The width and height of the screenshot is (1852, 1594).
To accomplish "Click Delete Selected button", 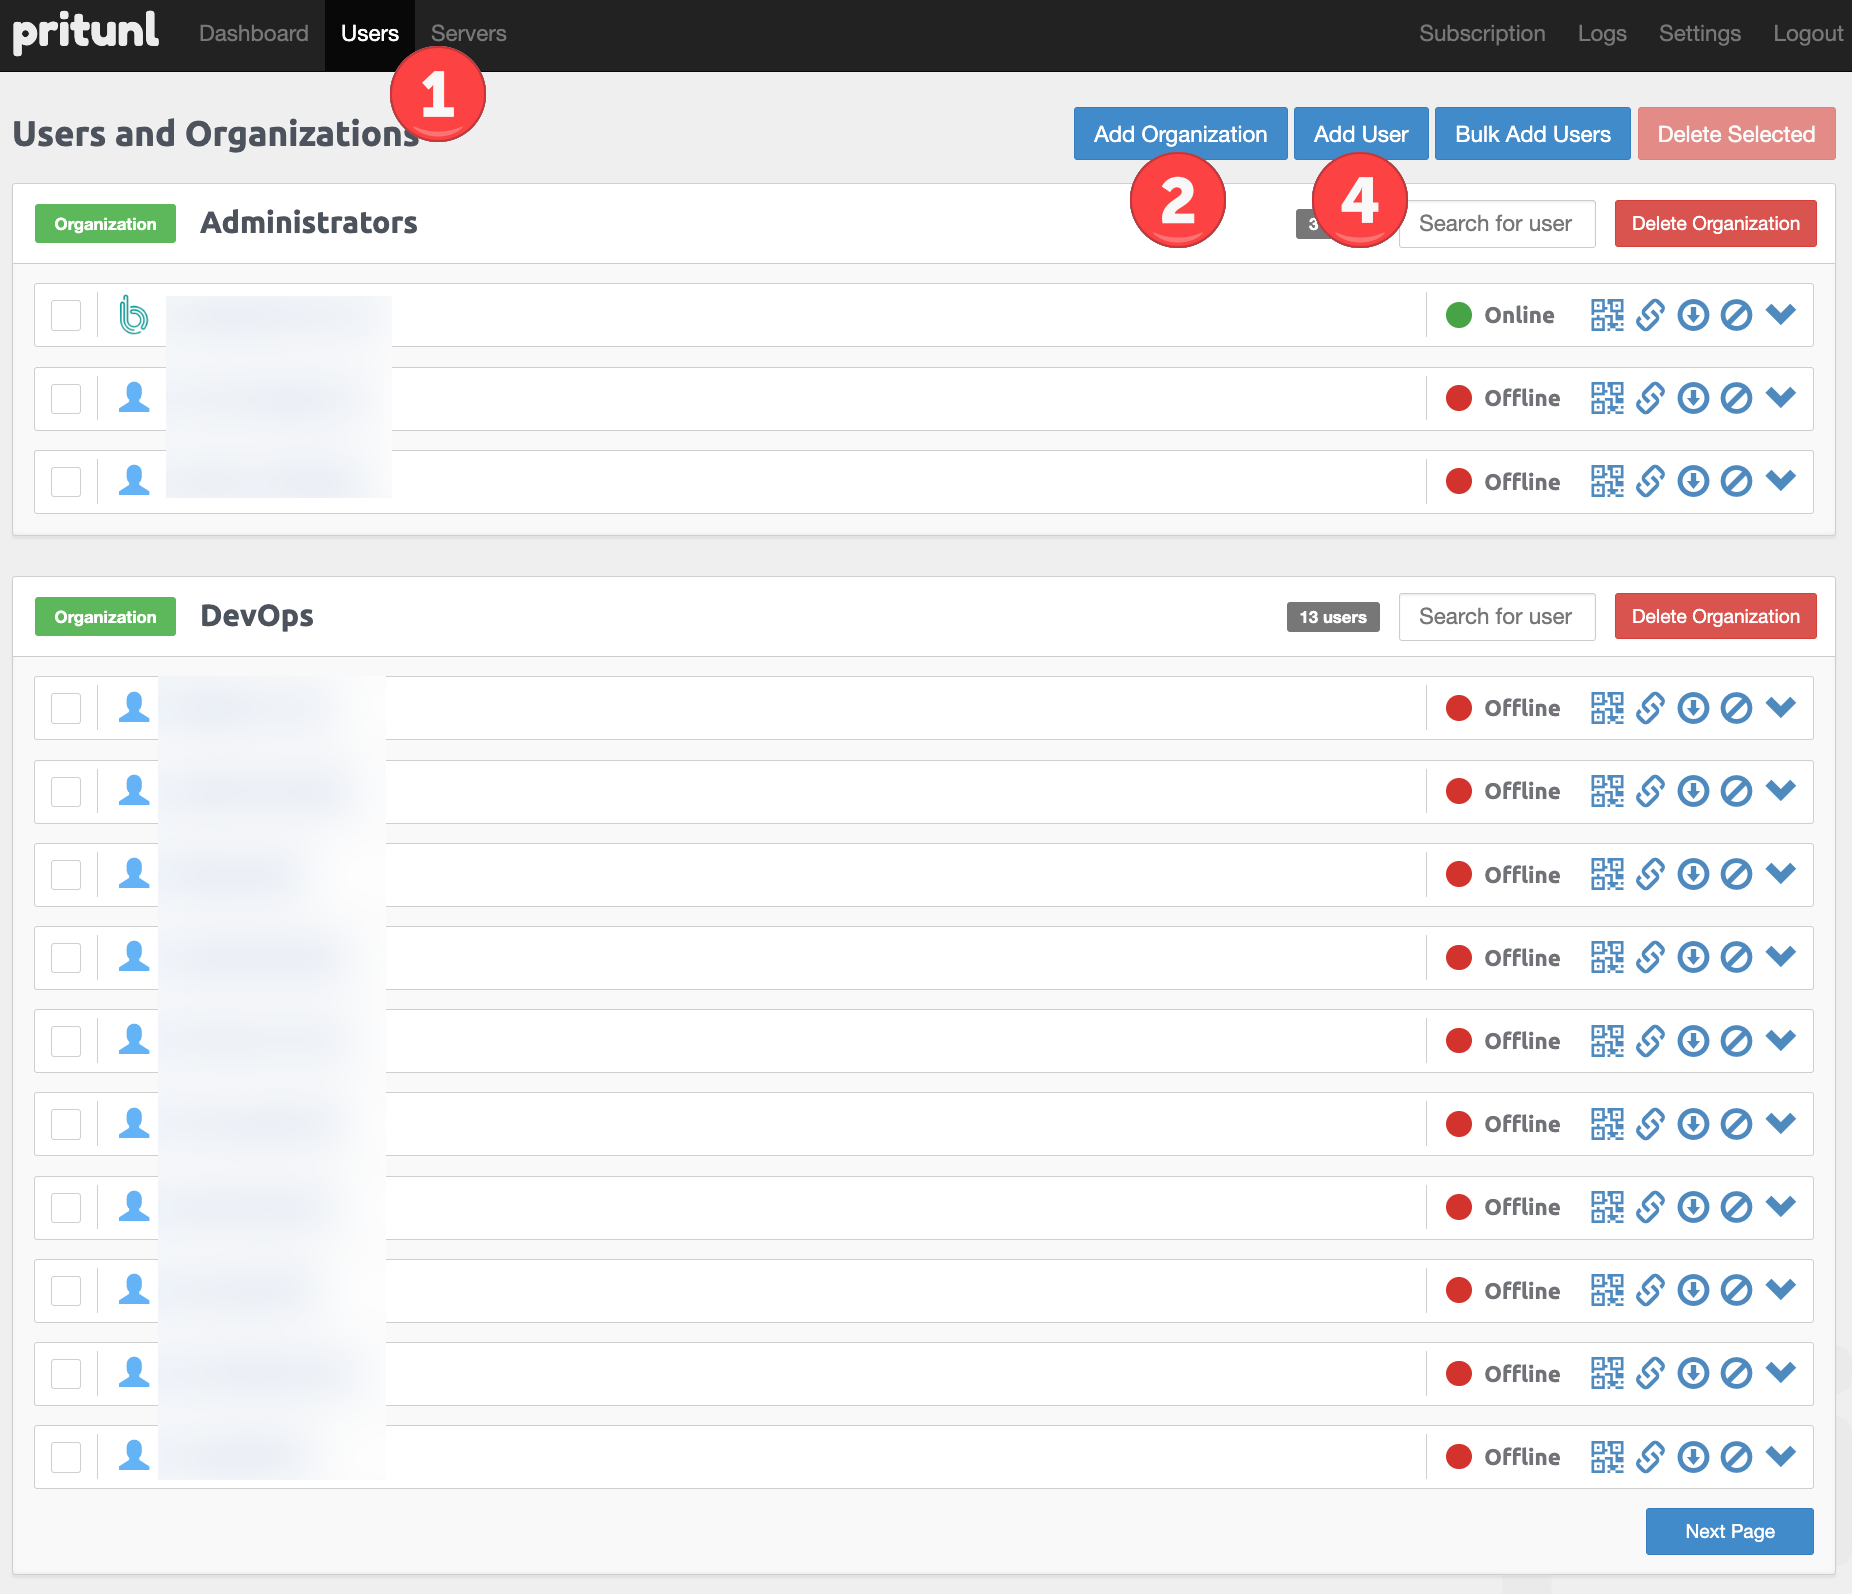I will (1737, 134).
